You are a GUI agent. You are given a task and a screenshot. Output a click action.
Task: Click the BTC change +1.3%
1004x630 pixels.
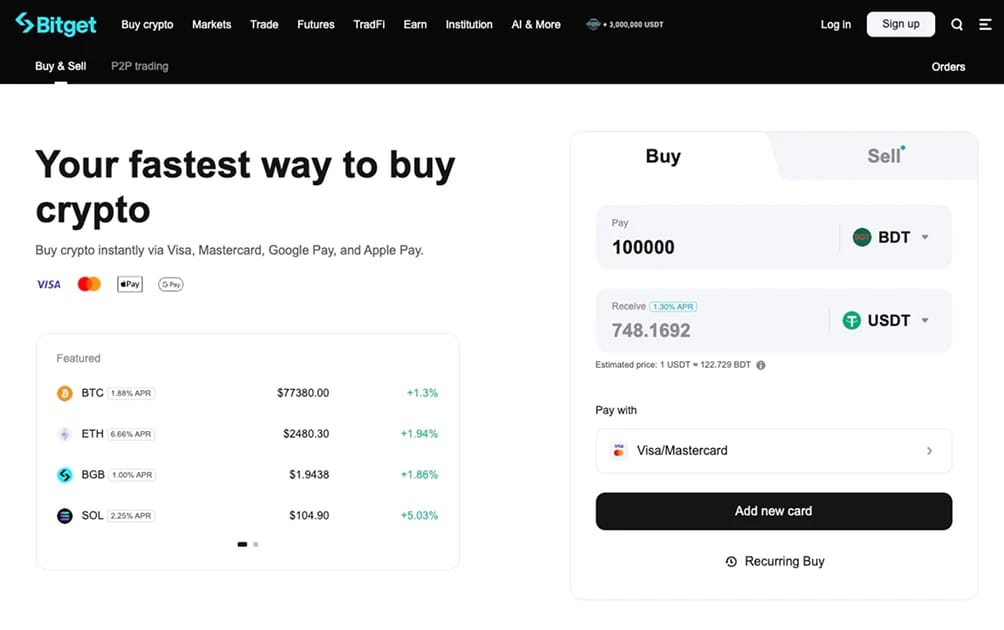(x=422, y=393)
